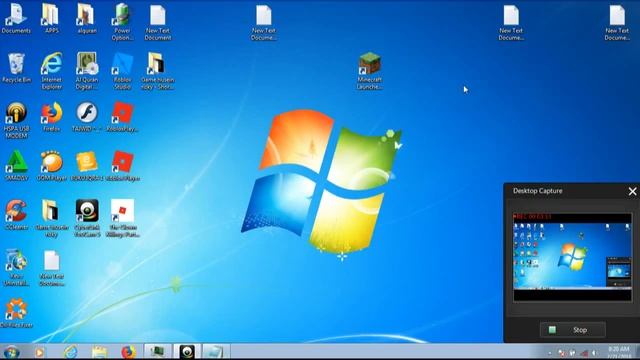Launch RobloxPlayer beside the orange icon
The image size is (640, 360).
(x=122, y=166)
